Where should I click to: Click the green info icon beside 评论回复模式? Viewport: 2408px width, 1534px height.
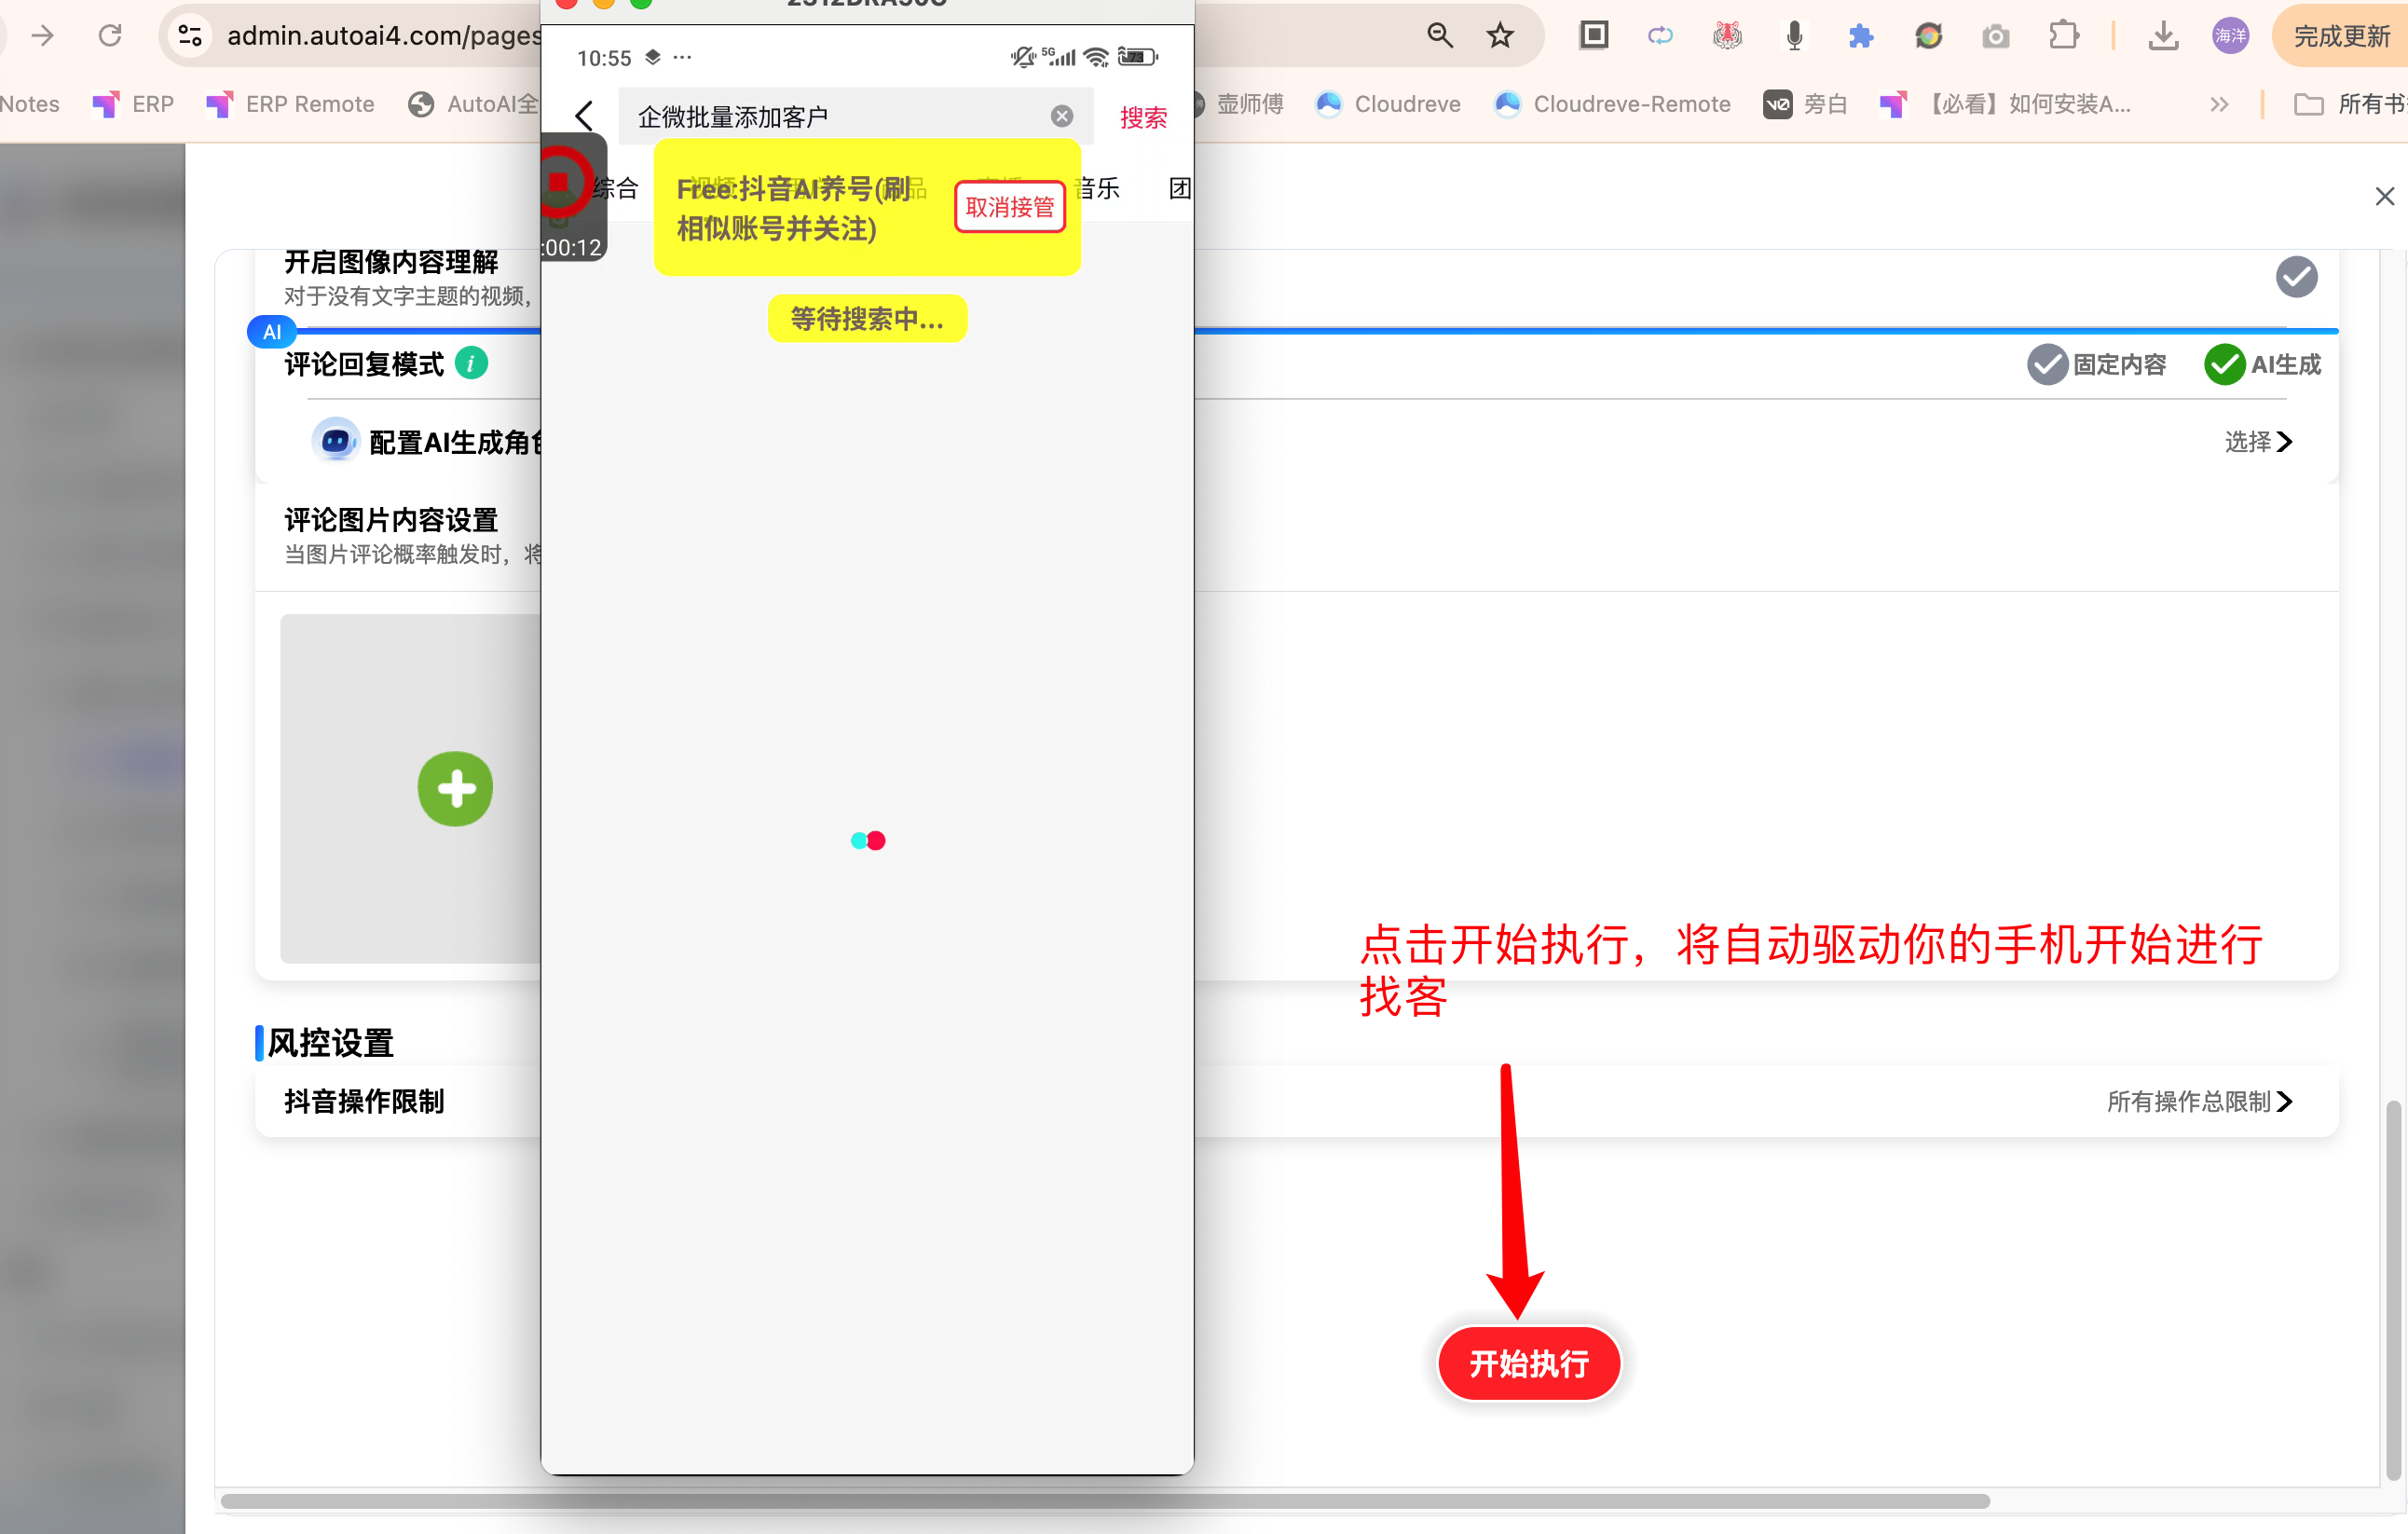pyautogui.click(x=471, y=363)
